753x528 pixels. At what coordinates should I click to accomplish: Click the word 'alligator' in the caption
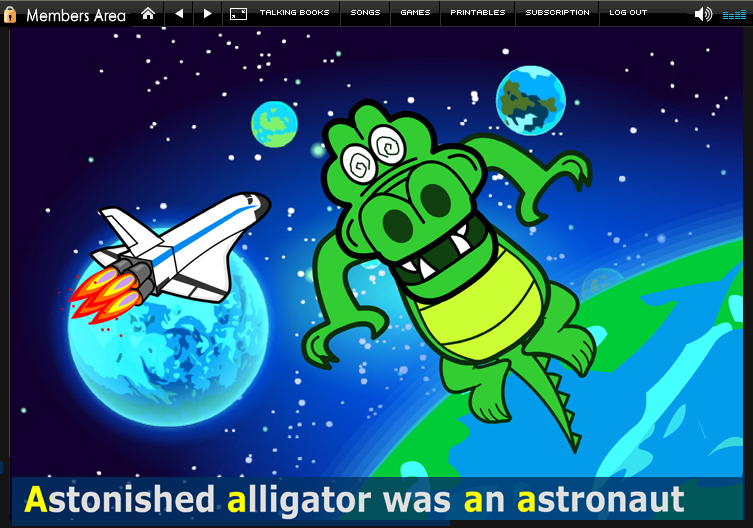[x=299, y=502]
